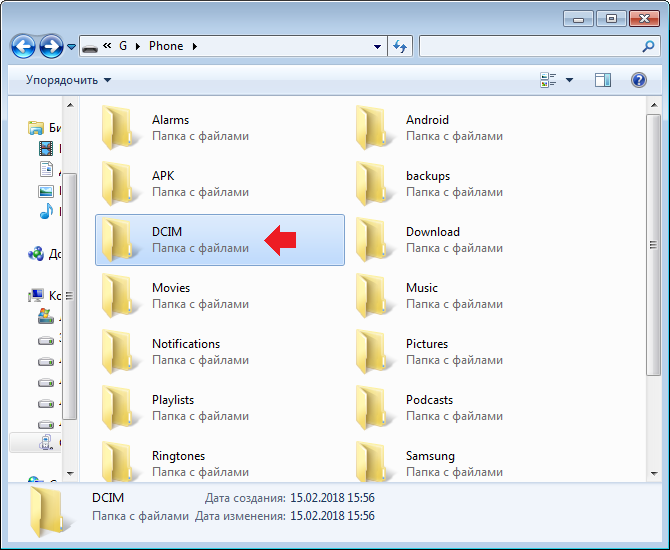Select the G segment in the address bar
Image resolution: width=670 pixels, height=550 pixels.
[123, 46]
